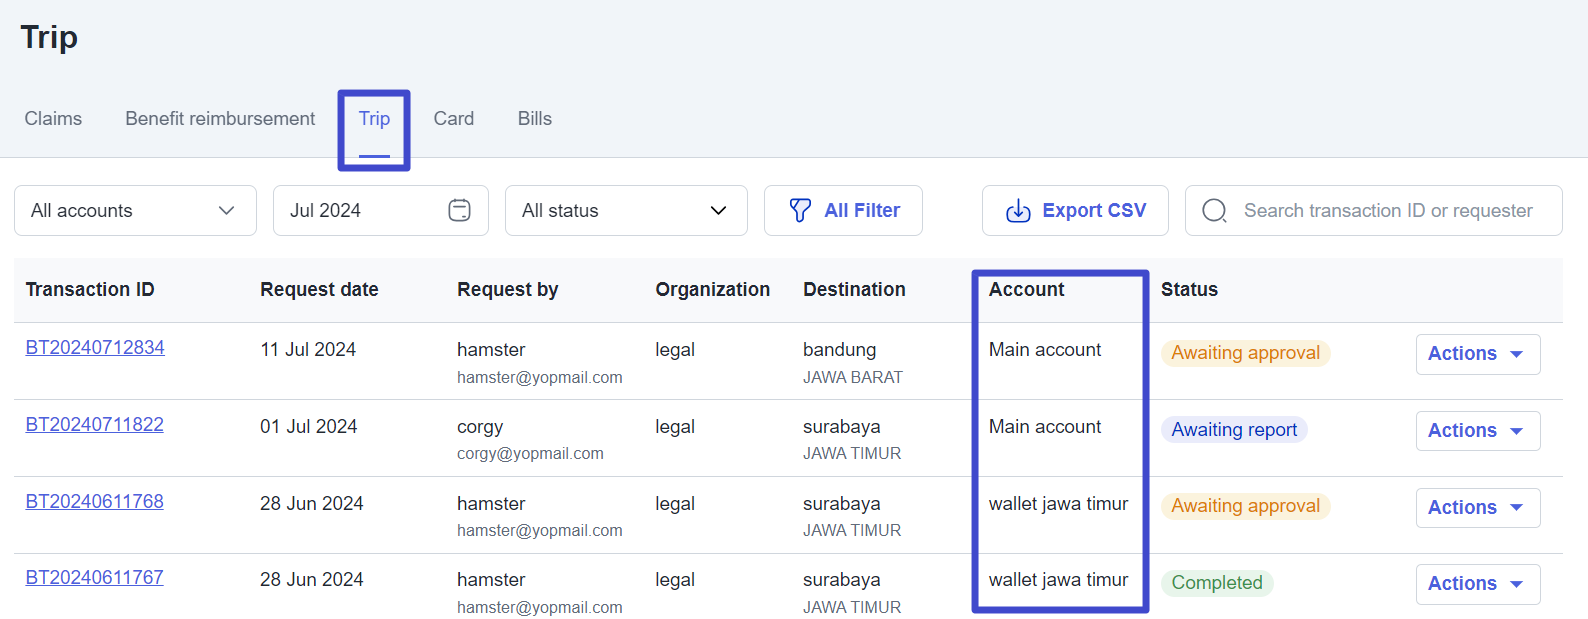This screenshot has height=619, width=1588.
Task: Select the Trip tab
Action: coord(374,119)
